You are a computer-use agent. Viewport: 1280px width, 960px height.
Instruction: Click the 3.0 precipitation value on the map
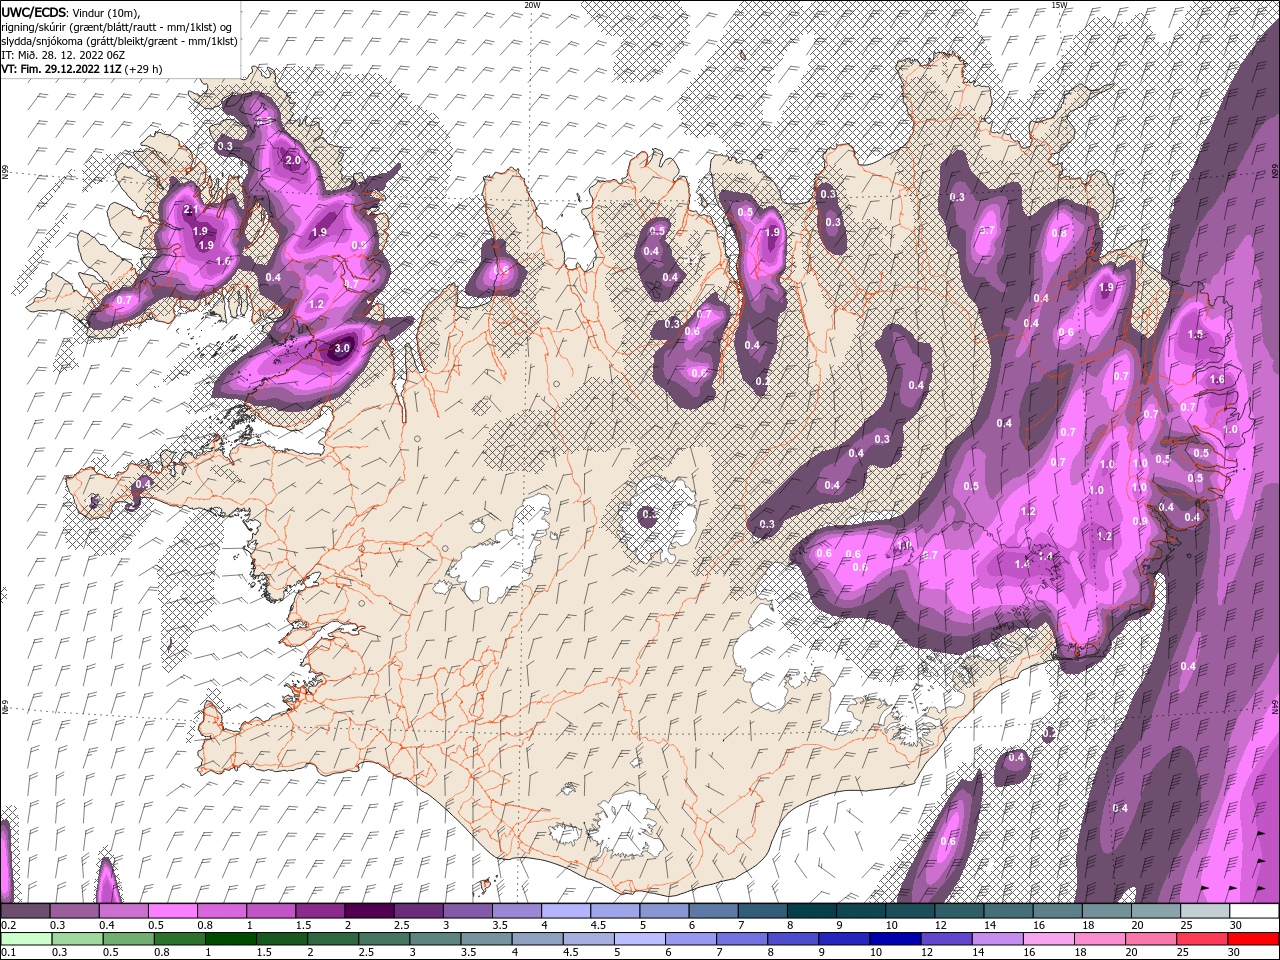(342, 348)
